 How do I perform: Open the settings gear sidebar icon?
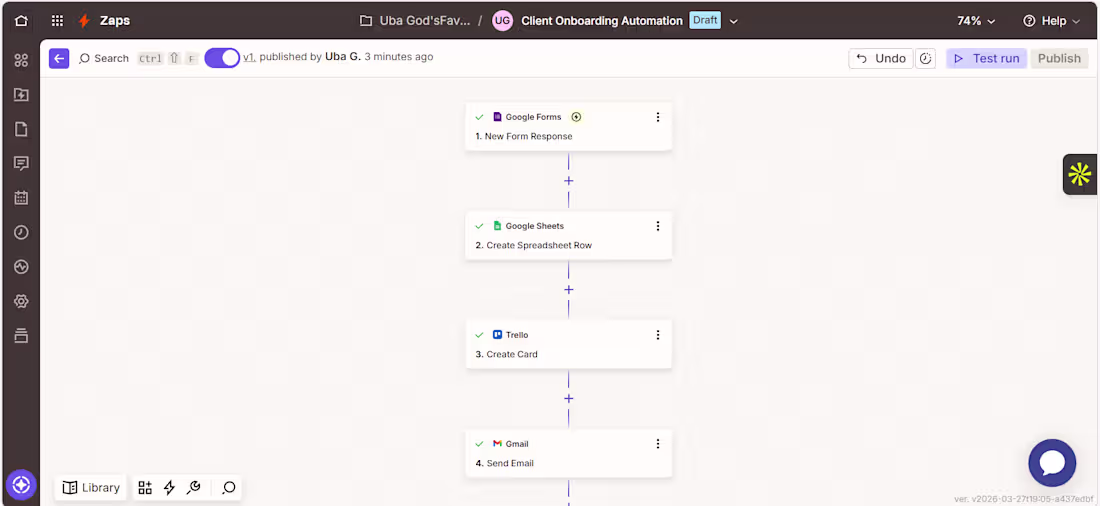click(x=21, y=301)
